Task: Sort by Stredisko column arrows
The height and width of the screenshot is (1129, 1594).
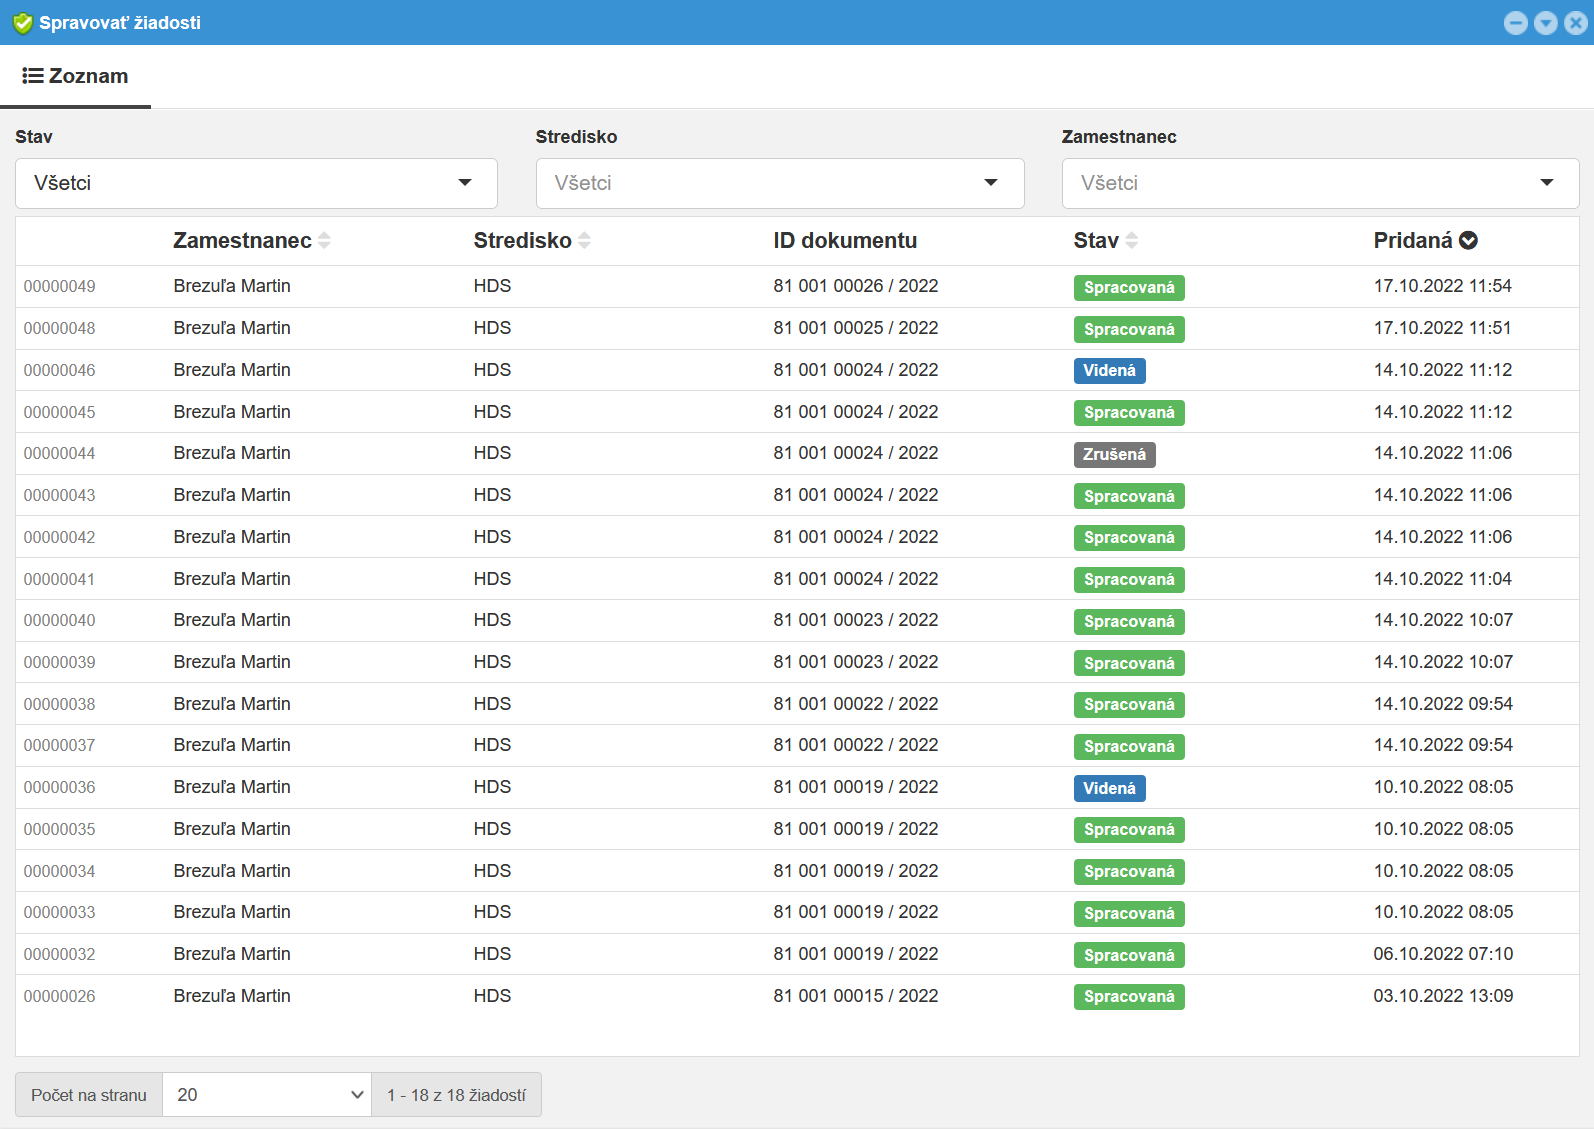Action: pos(585,241)
